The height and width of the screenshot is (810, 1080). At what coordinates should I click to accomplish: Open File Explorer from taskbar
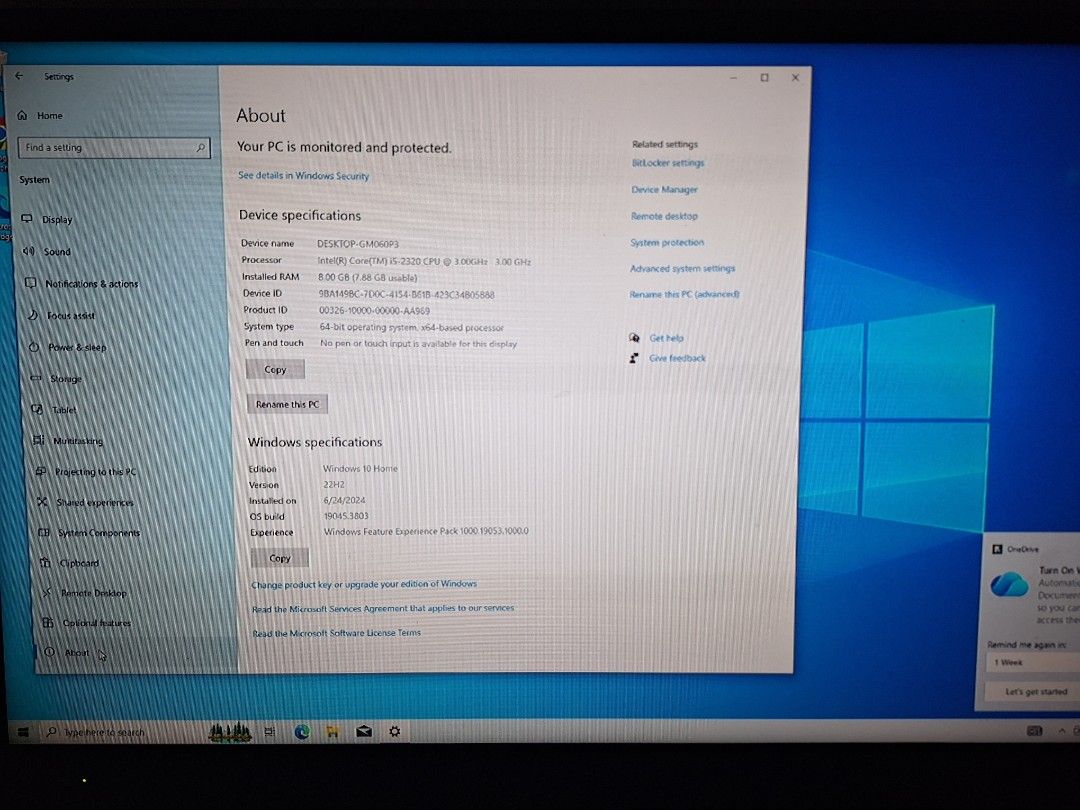point(333,731)
